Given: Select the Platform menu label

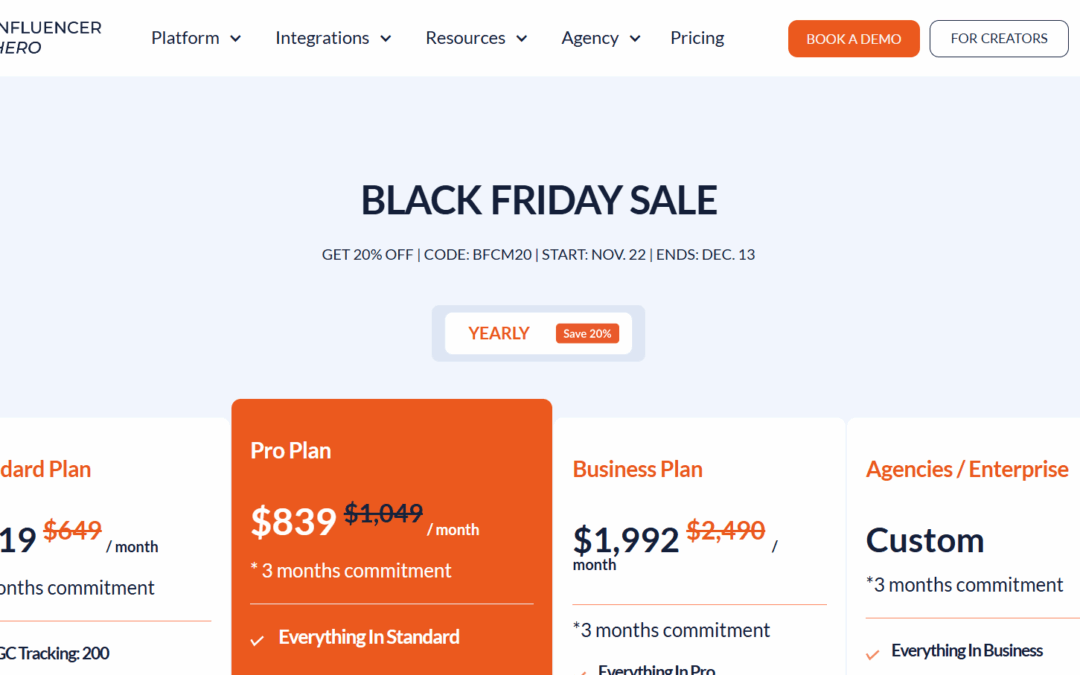Looking at the screenshot, I should click(185, 38).
